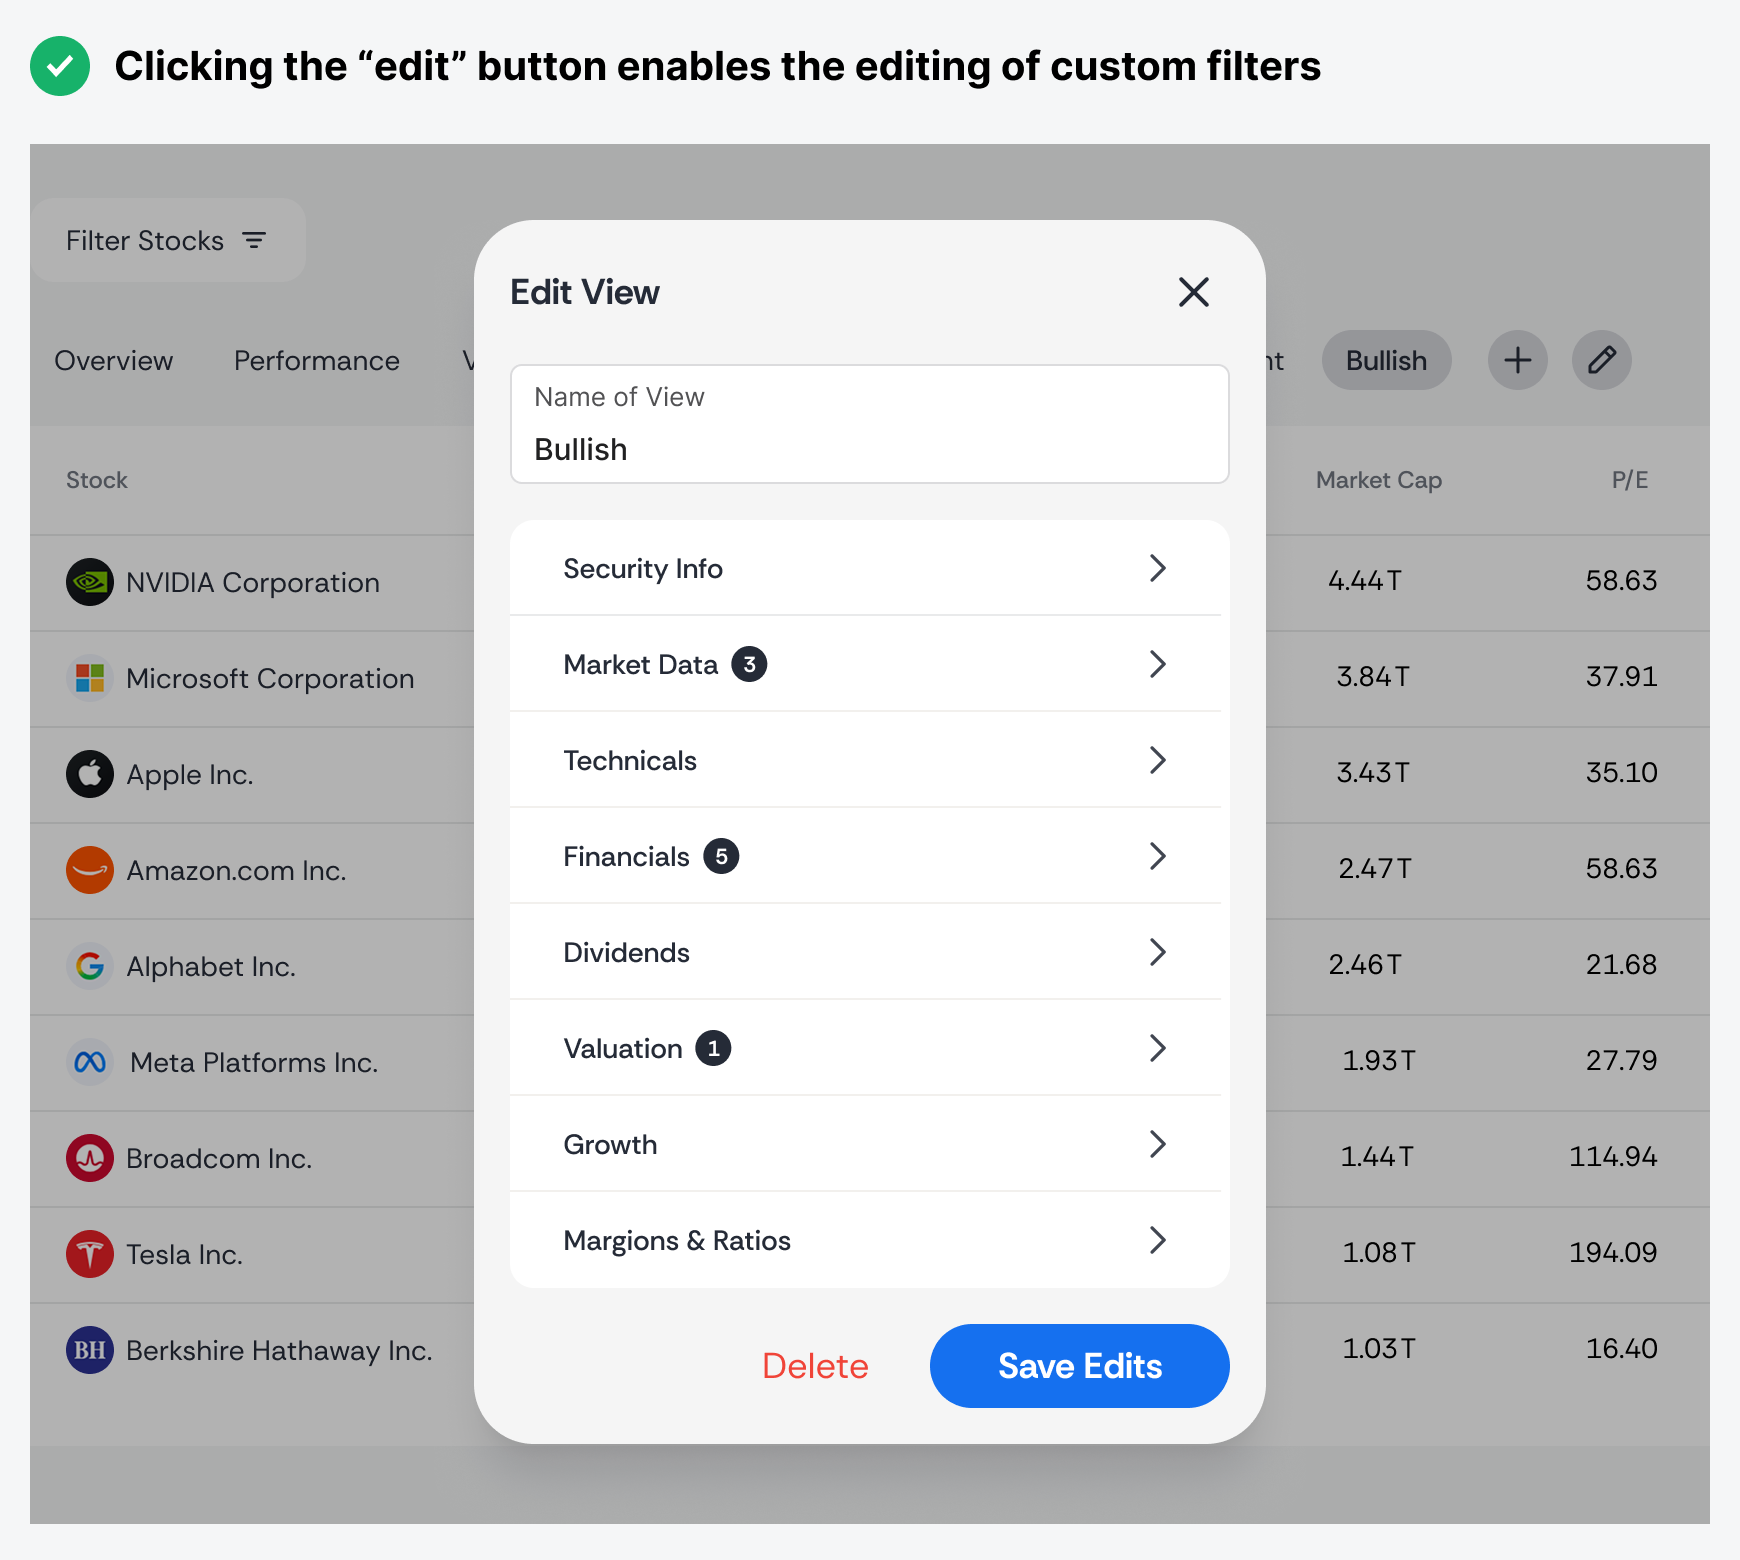Select the Overview tab
The height and width of the screenshot is (1560, 1740).
click(x=113, y=361)
